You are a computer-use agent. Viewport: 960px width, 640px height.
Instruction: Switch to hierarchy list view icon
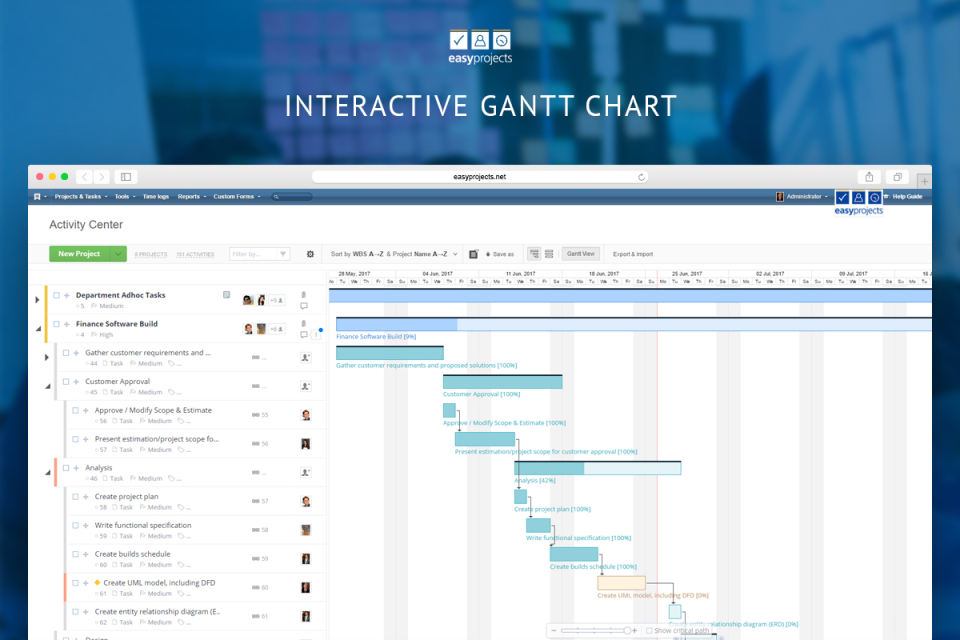(x=534, y=254)
